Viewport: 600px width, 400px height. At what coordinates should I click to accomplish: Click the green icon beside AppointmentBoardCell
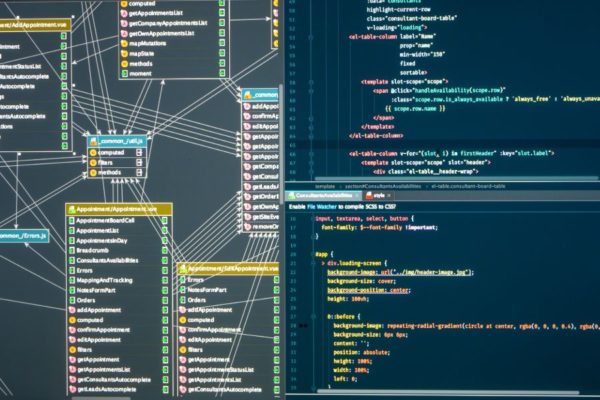(x=72, y=220)
